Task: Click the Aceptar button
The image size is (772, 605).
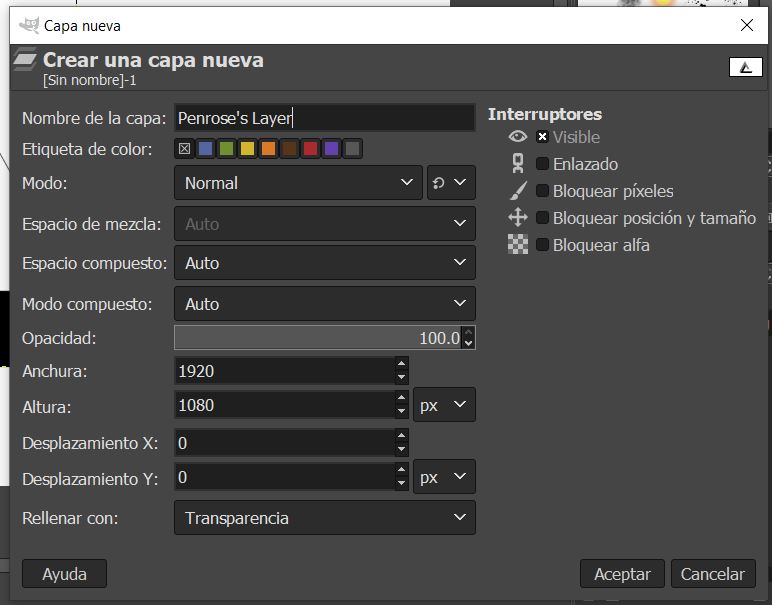Action: point(622,573)
